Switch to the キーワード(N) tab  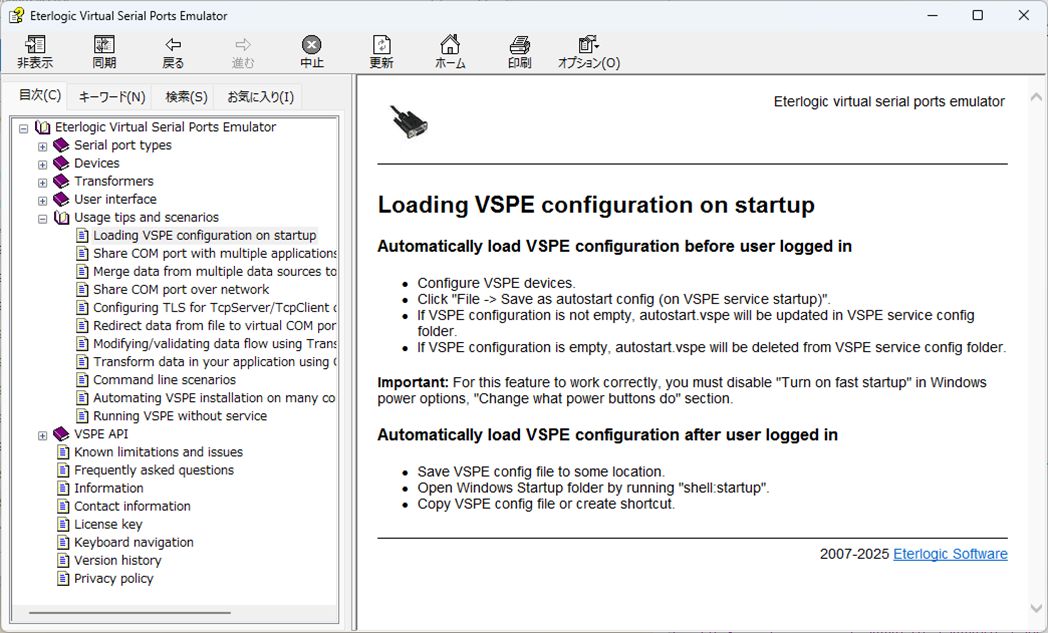[x=112, y=97]
